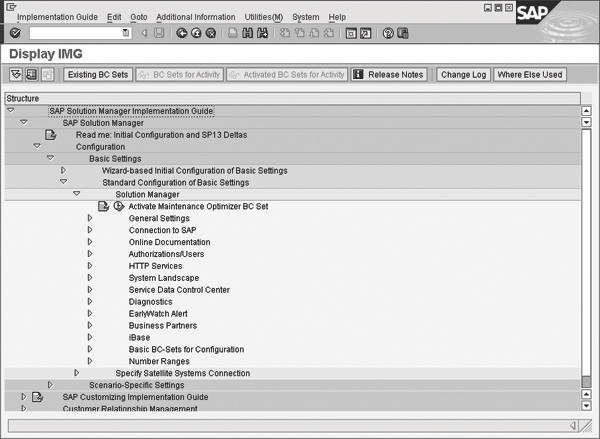Open the Utilities(M) menu
600x439 pixels.
264,17
